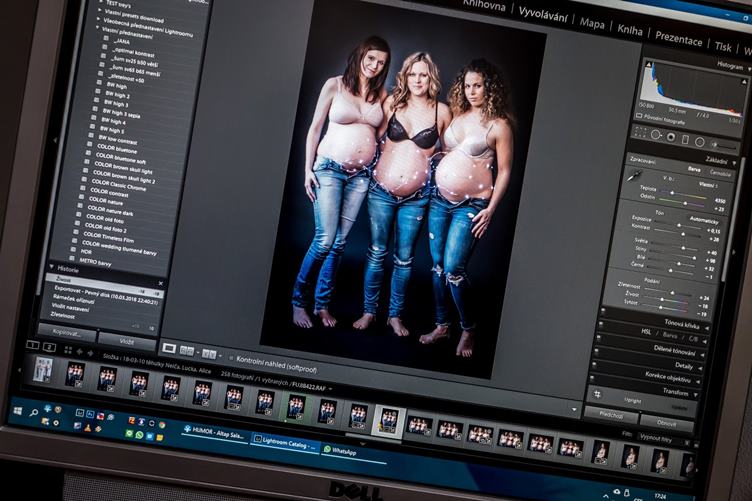Select the Y|Y before/after view
Viewport: 752px width, 501px height.
pos(209,354)
